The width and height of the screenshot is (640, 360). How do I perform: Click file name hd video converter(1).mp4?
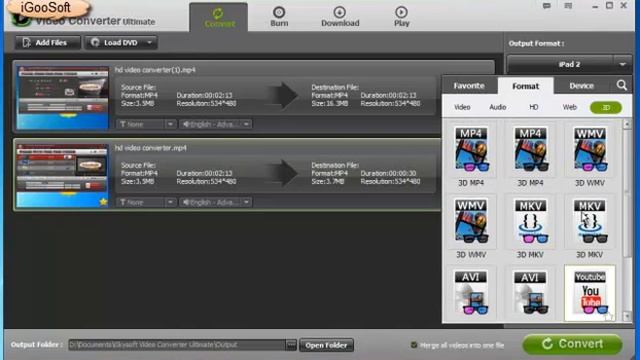pos(155,70)
